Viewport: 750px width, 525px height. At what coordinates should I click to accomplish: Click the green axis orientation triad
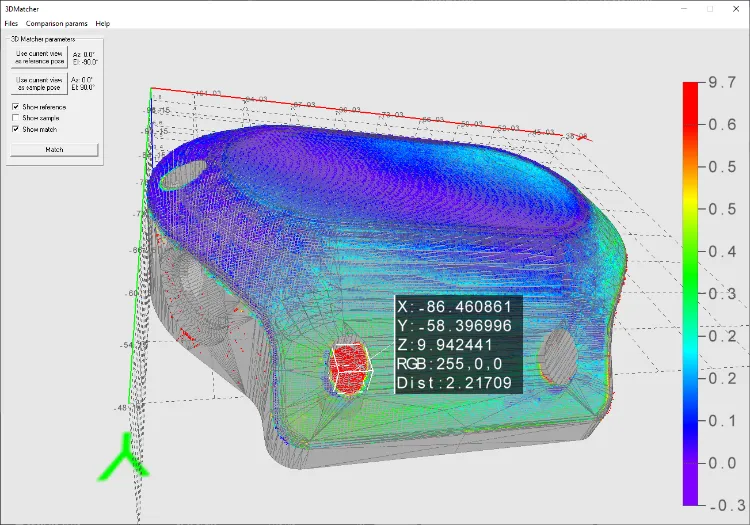coord(123,457)
